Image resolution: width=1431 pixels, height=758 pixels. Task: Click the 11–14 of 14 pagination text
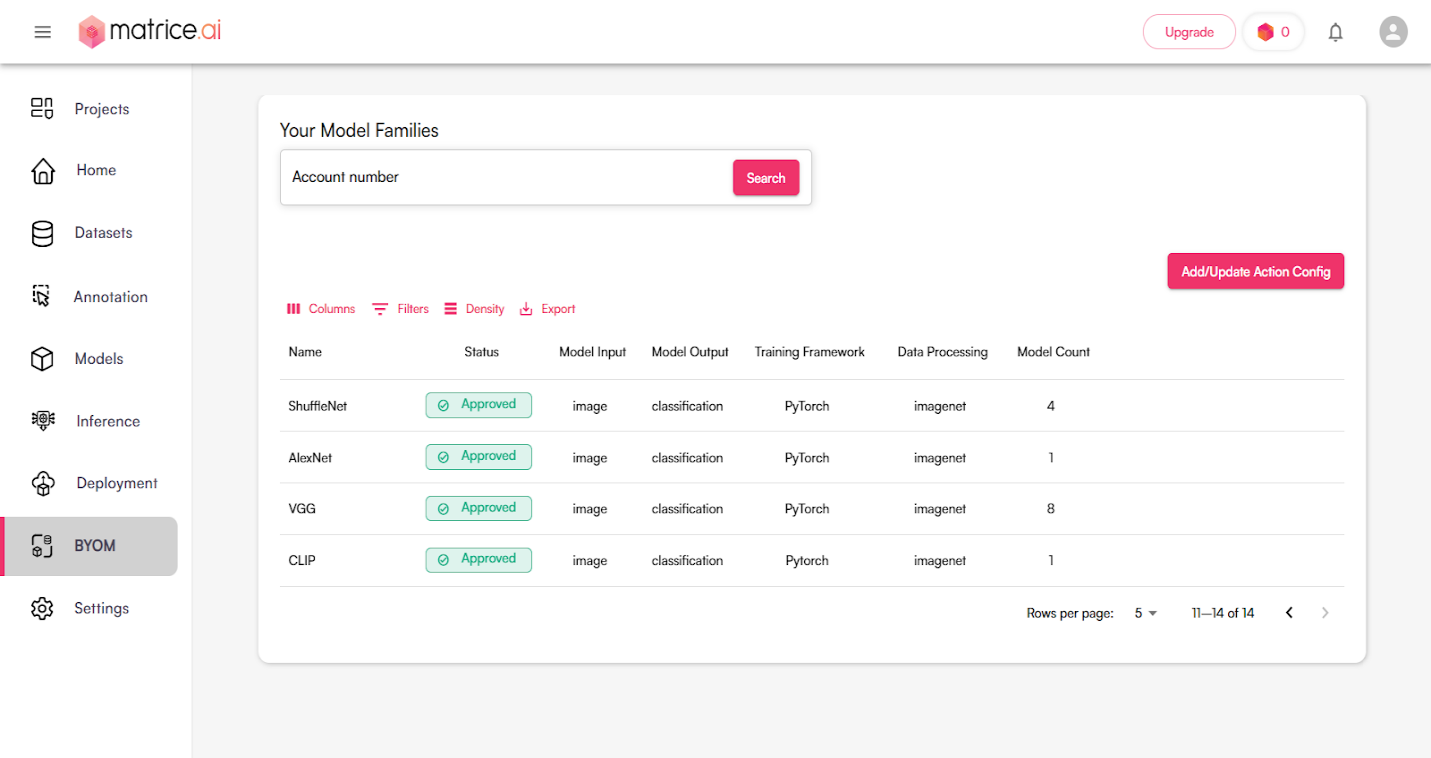[1223, 613]
